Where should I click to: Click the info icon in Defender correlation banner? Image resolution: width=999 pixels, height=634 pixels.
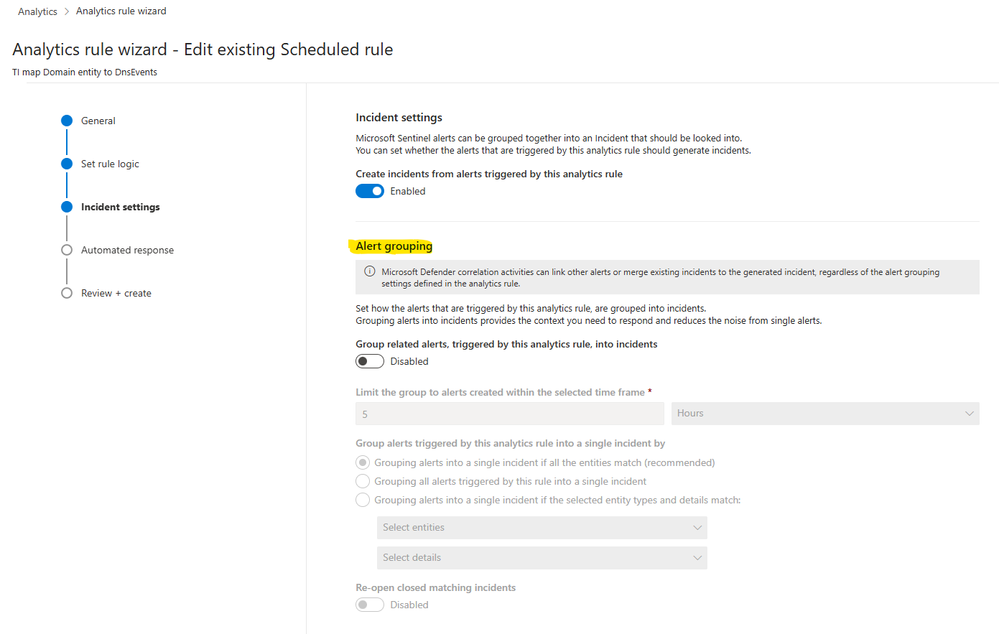pos(370,272)
